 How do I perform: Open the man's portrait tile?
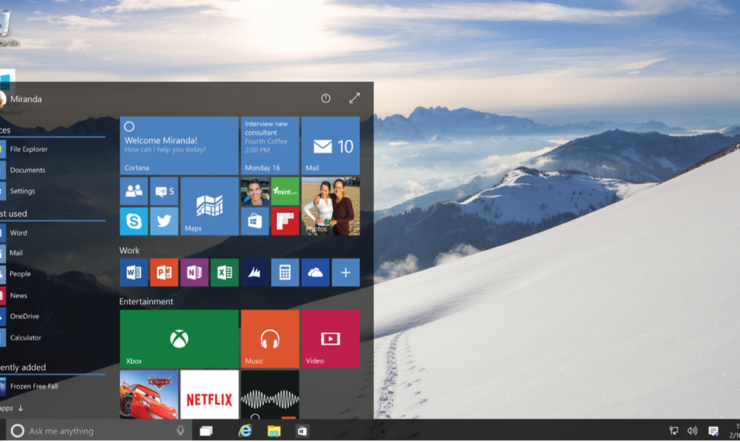click(x=255, y=191)
